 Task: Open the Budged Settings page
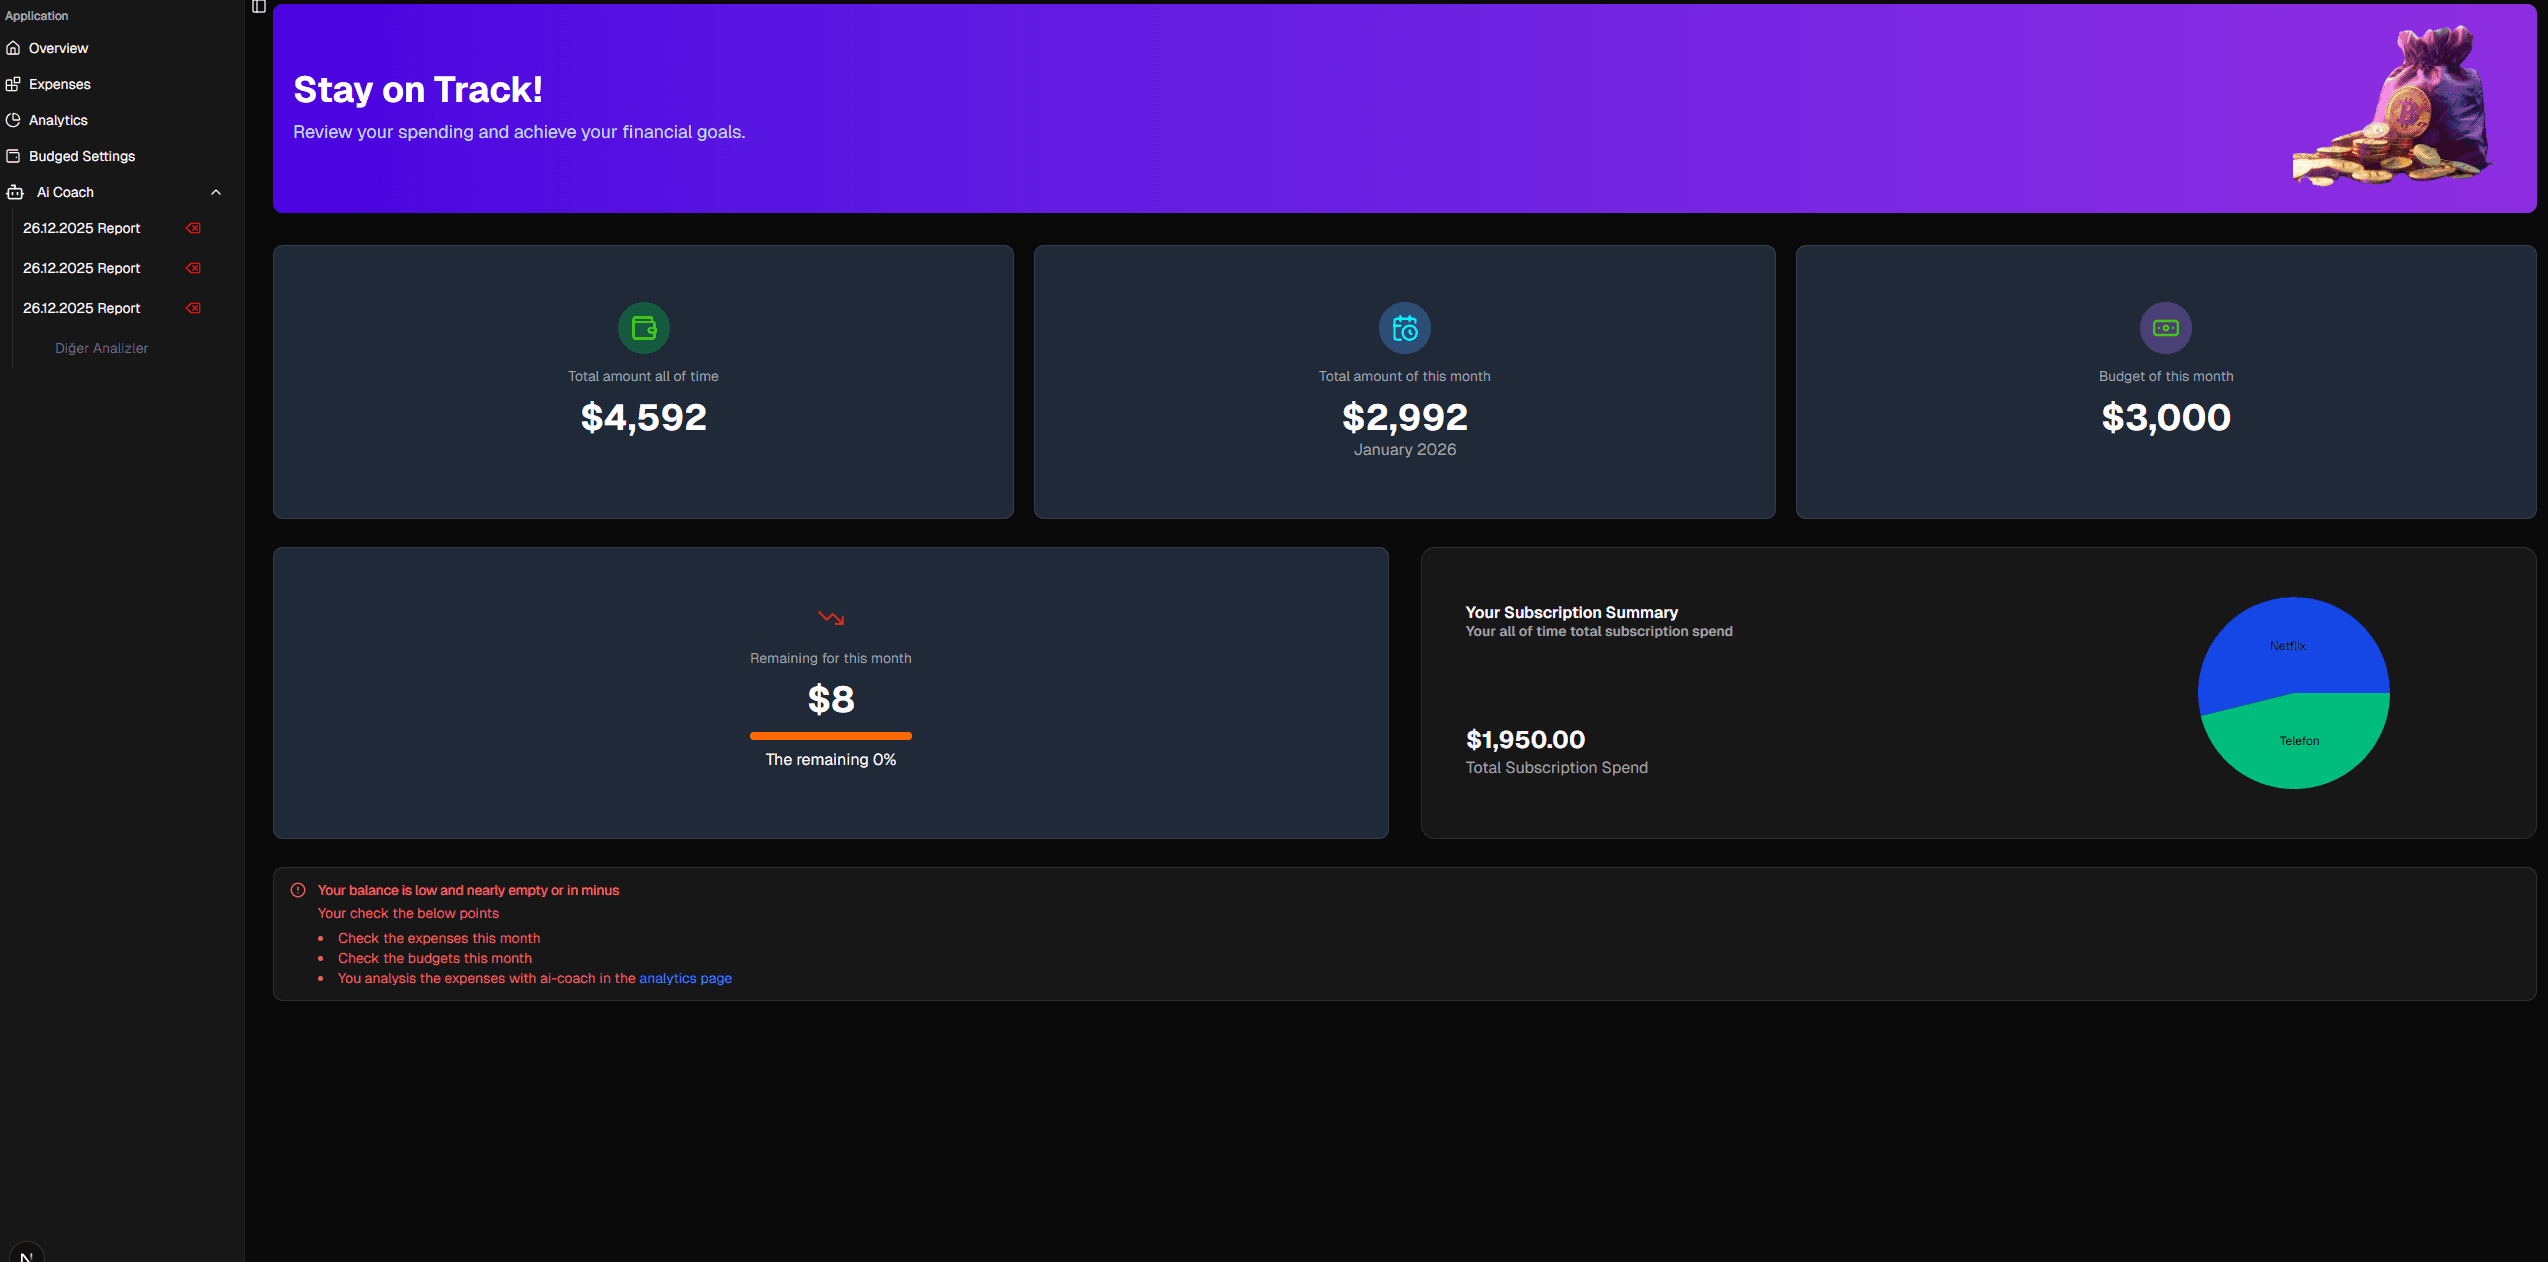point(82,156)
